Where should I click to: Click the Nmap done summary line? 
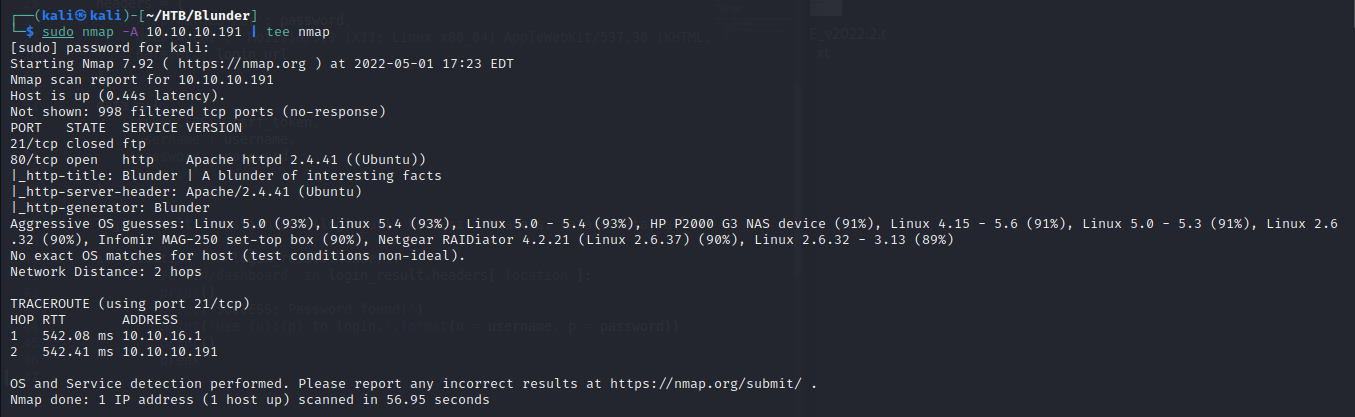(x=250, y=400)
